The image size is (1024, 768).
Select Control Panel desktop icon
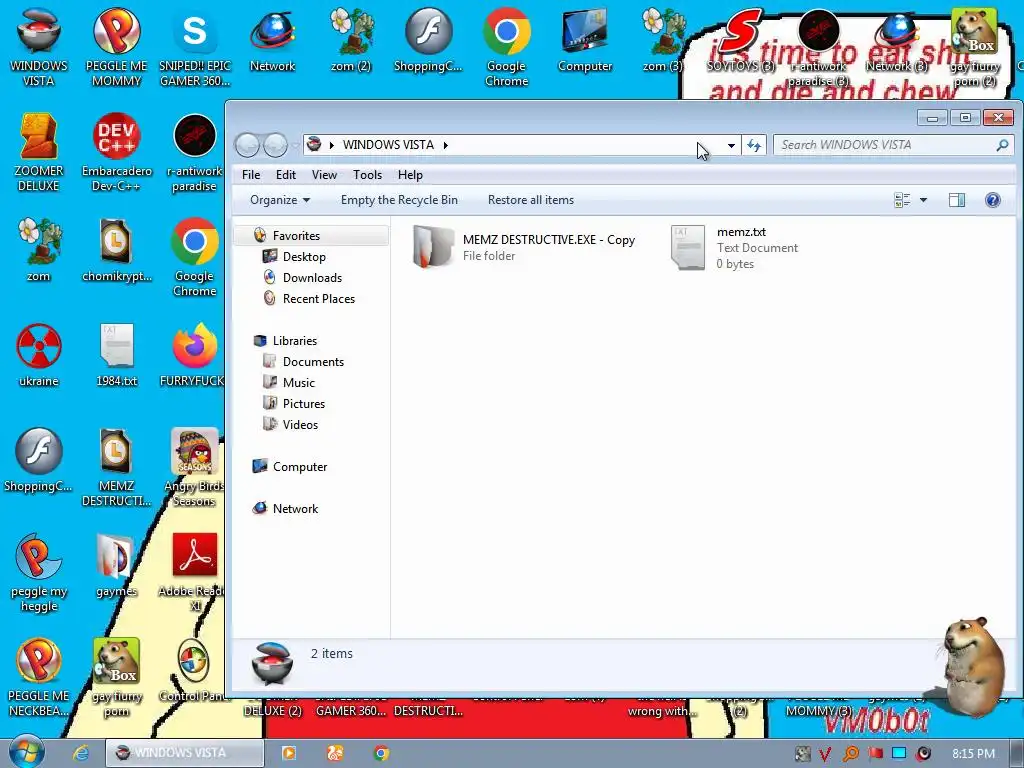[x=194, y=671]
